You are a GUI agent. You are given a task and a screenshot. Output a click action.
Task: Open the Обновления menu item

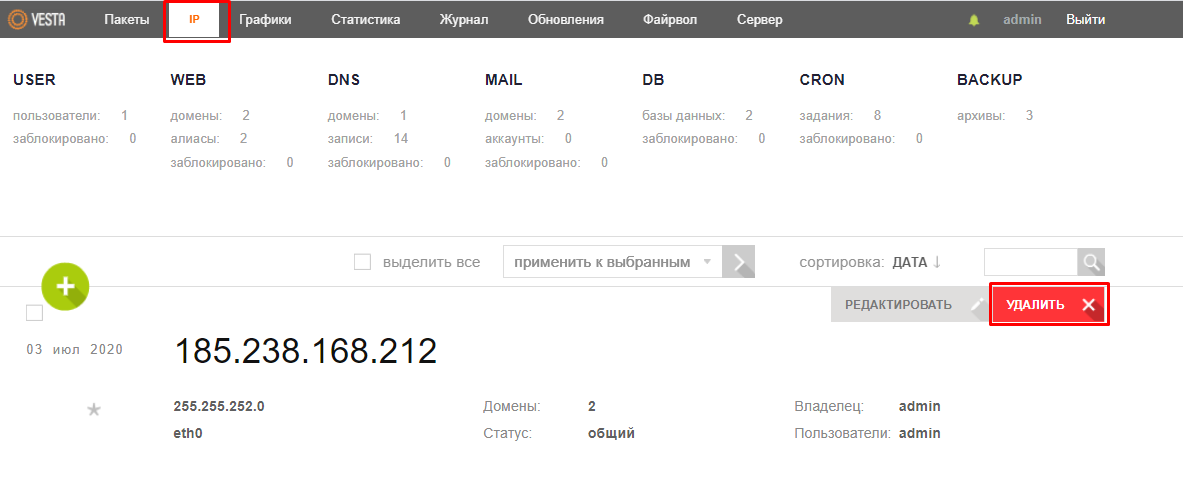pyautogui.click(x=566, y=20)
